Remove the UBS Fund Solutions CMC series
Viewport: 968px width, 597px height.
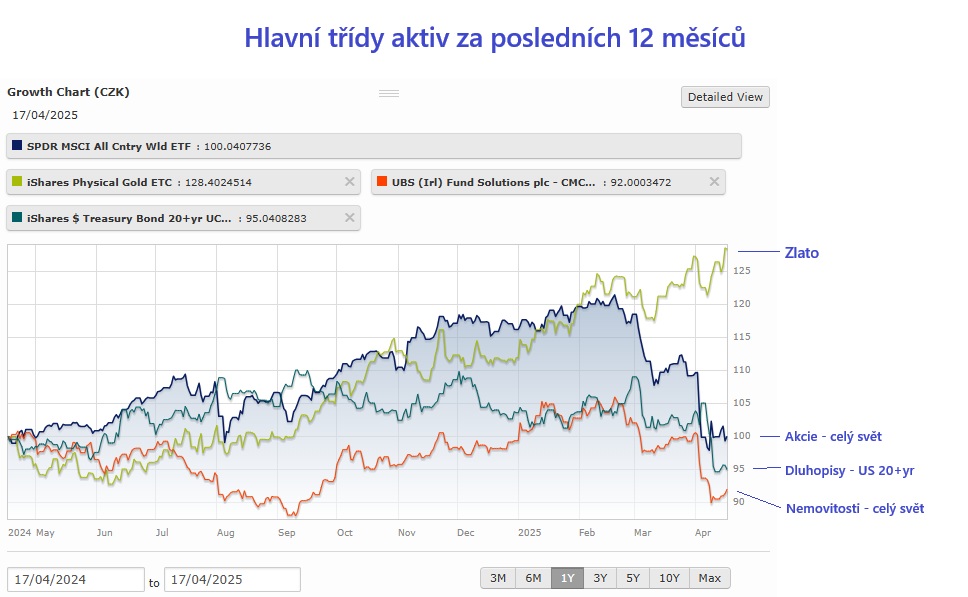tap(714, 182)
